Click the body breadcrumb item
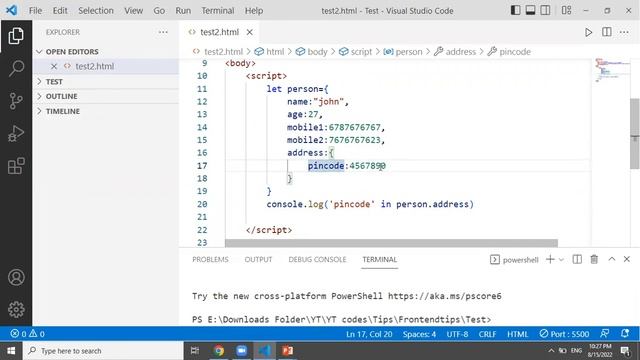Image resolution: width=640 pixels, height=360 pixels. pyautogui.click(x=312, y=52)
